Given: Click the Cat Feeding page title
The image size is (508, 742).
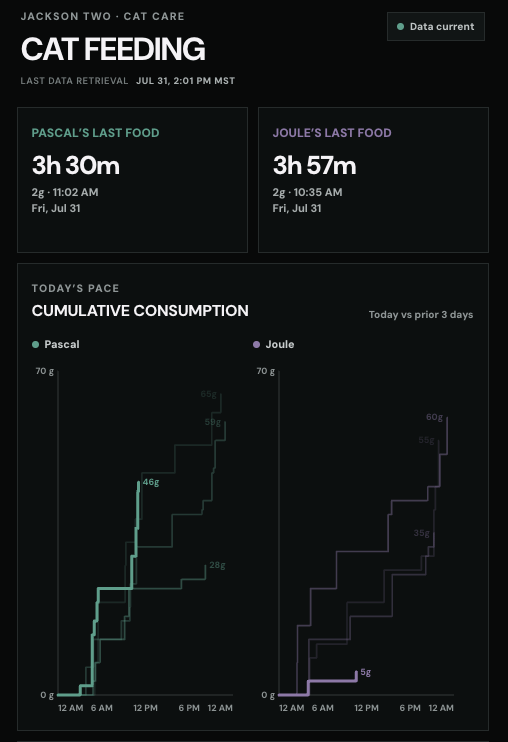Looking at the screenshot, I should tap(113, 49).
